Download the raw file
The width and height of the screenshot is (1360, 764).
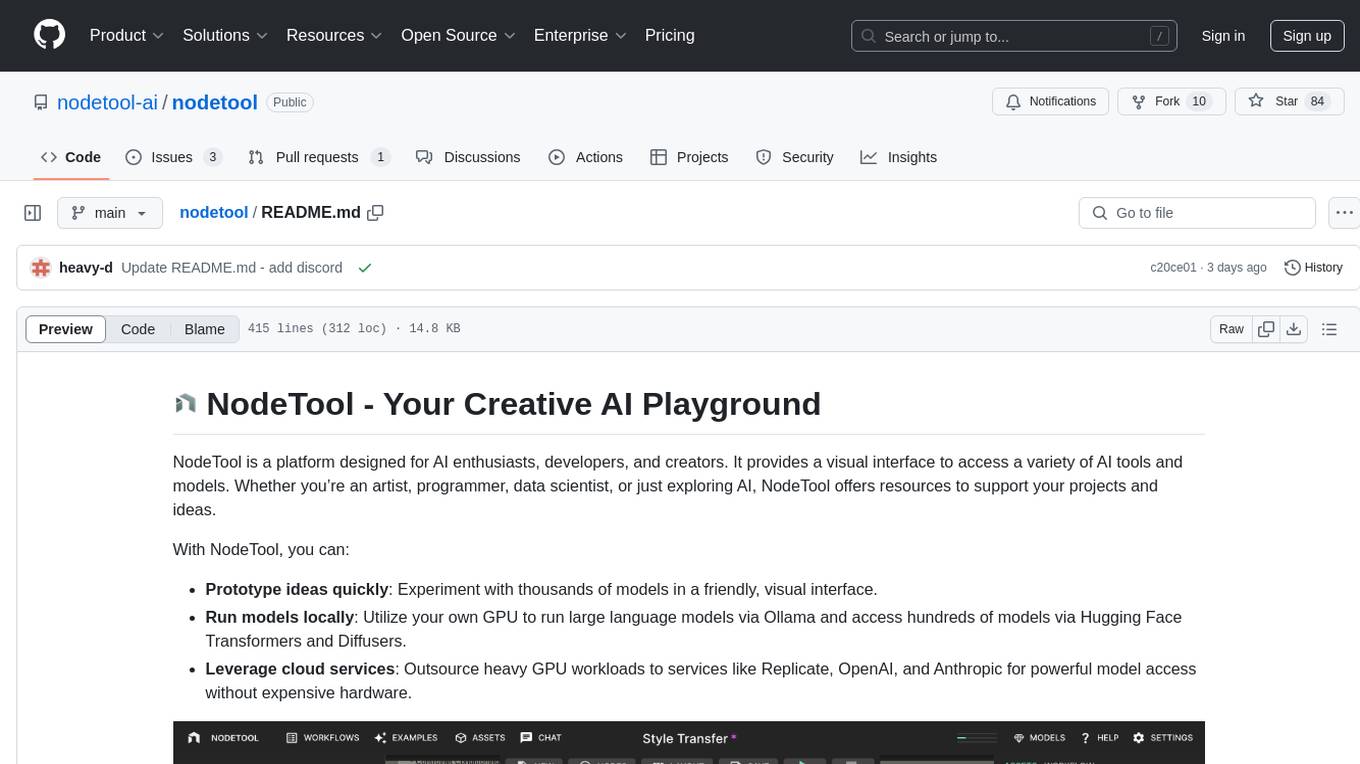(1294, 329)
